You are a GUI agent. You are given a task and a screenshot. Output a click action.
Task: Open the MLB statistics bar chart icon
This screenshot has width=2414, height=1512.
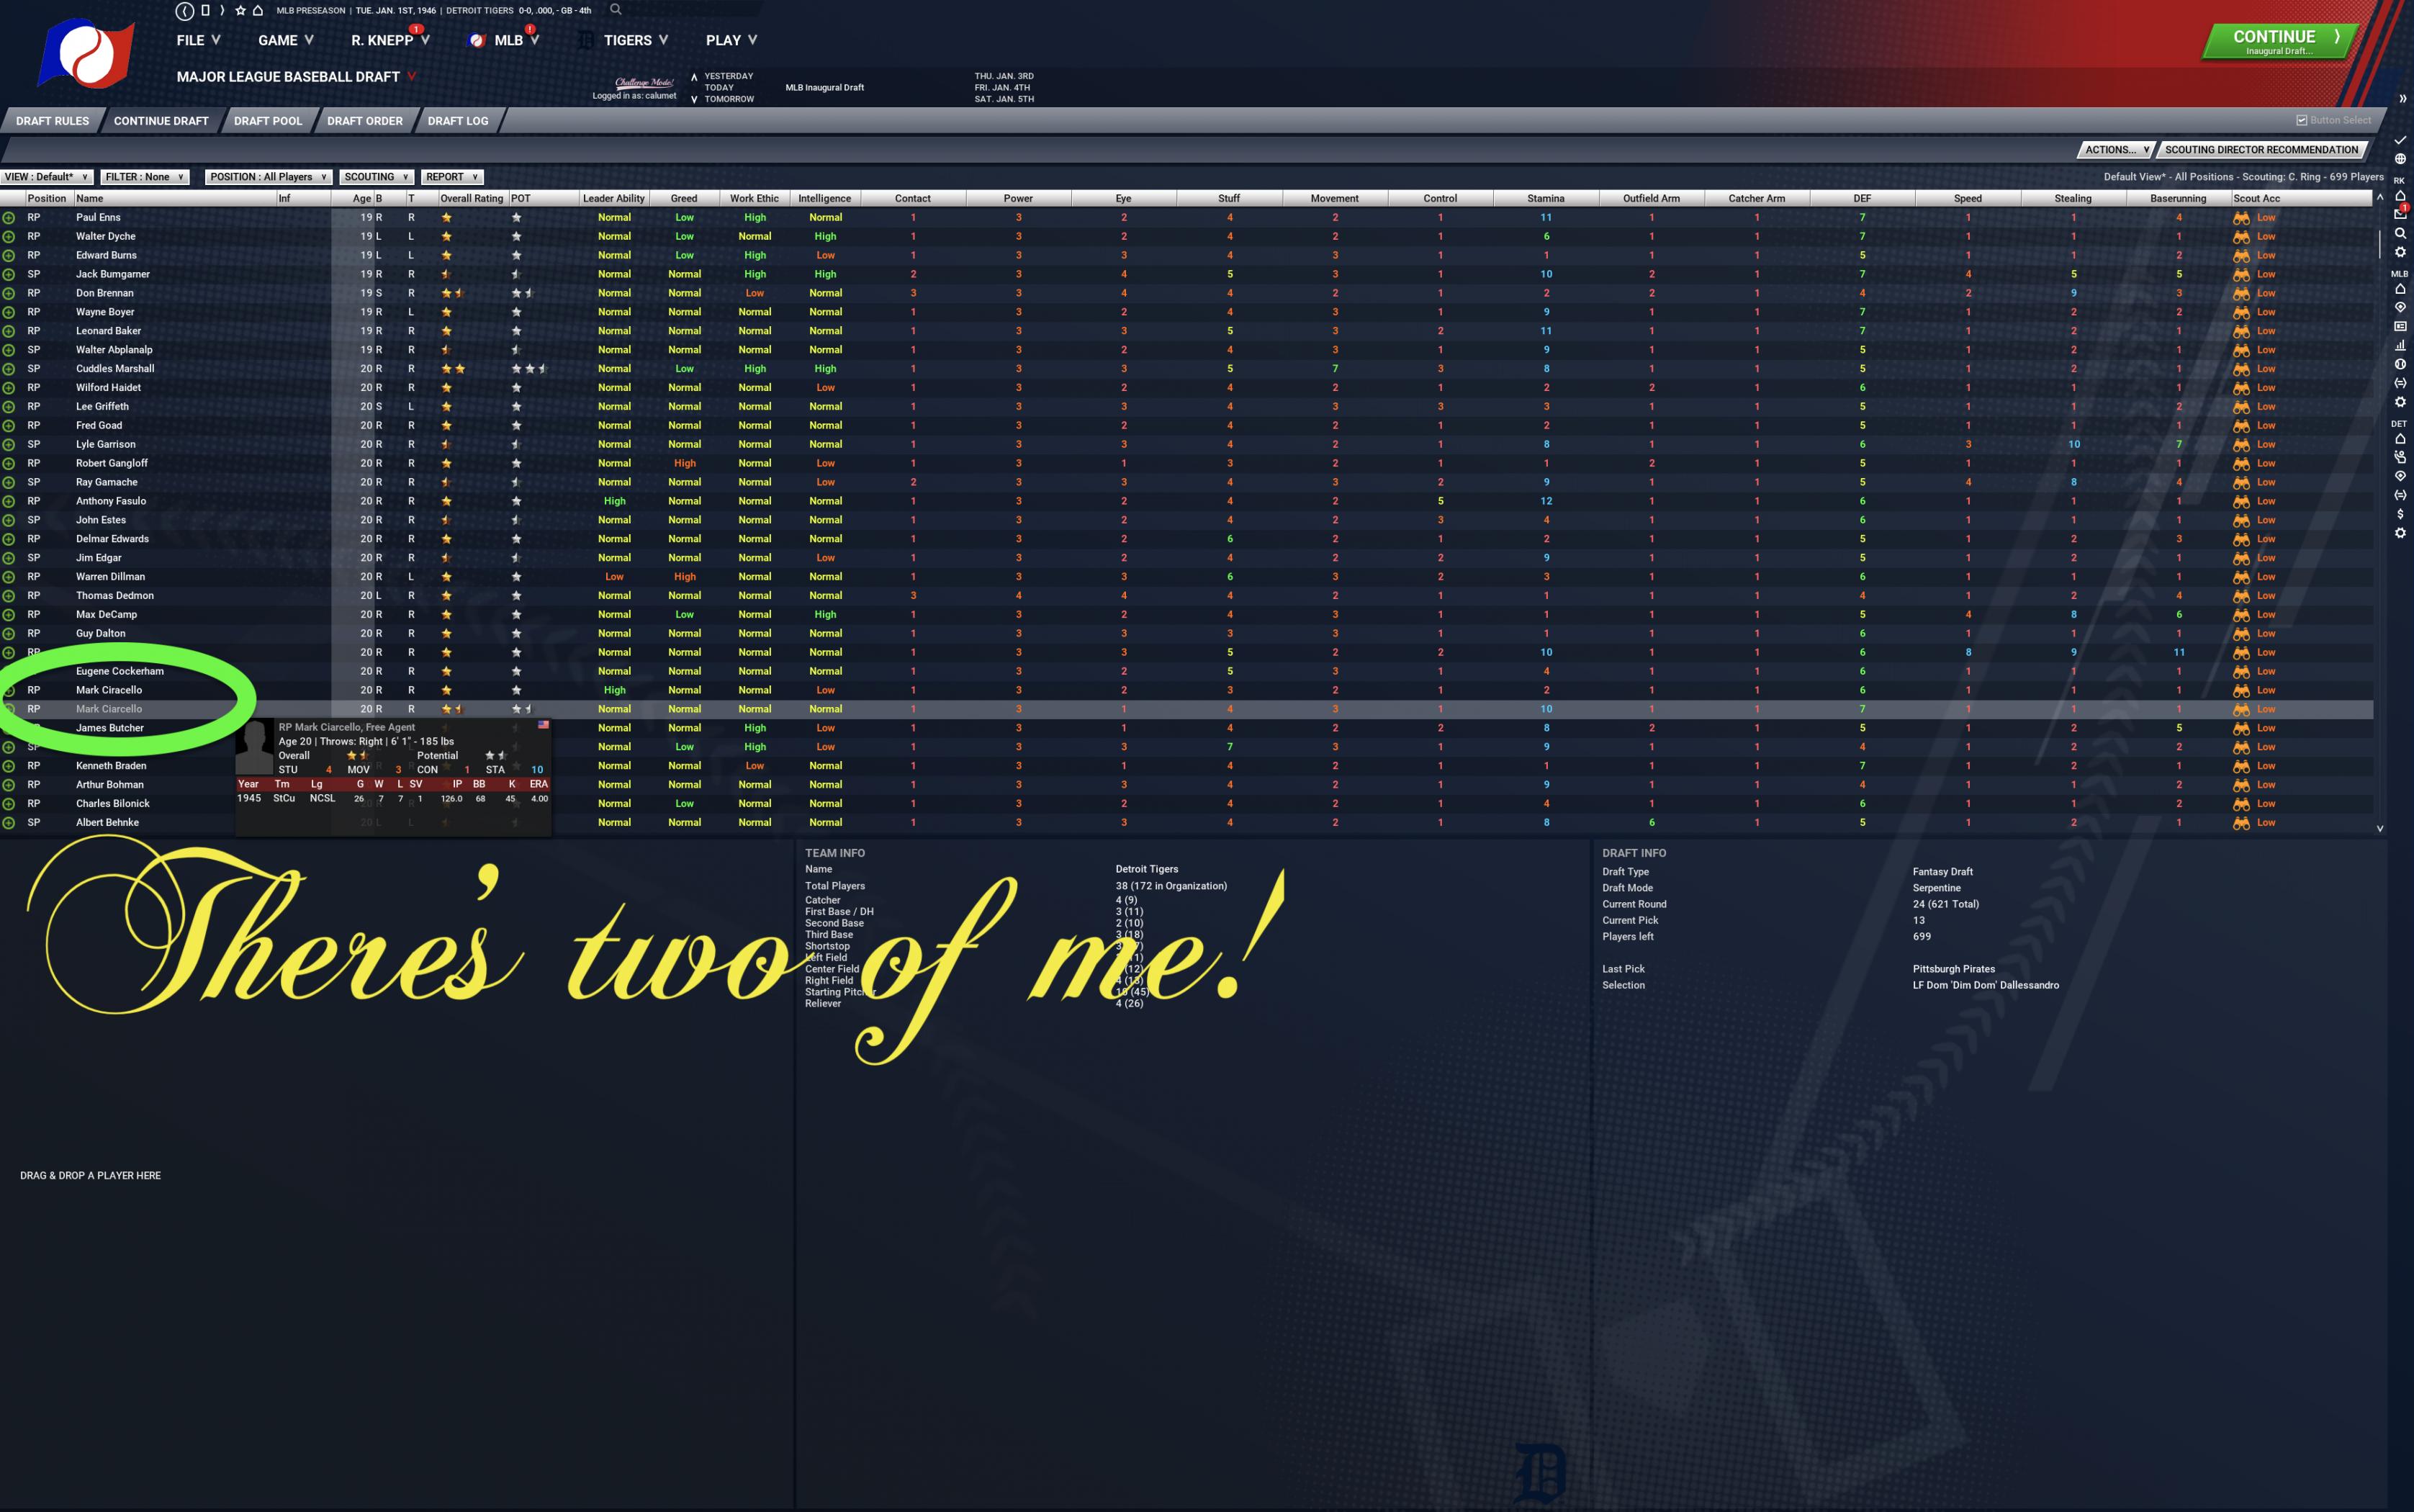(x=2400, y=345)
